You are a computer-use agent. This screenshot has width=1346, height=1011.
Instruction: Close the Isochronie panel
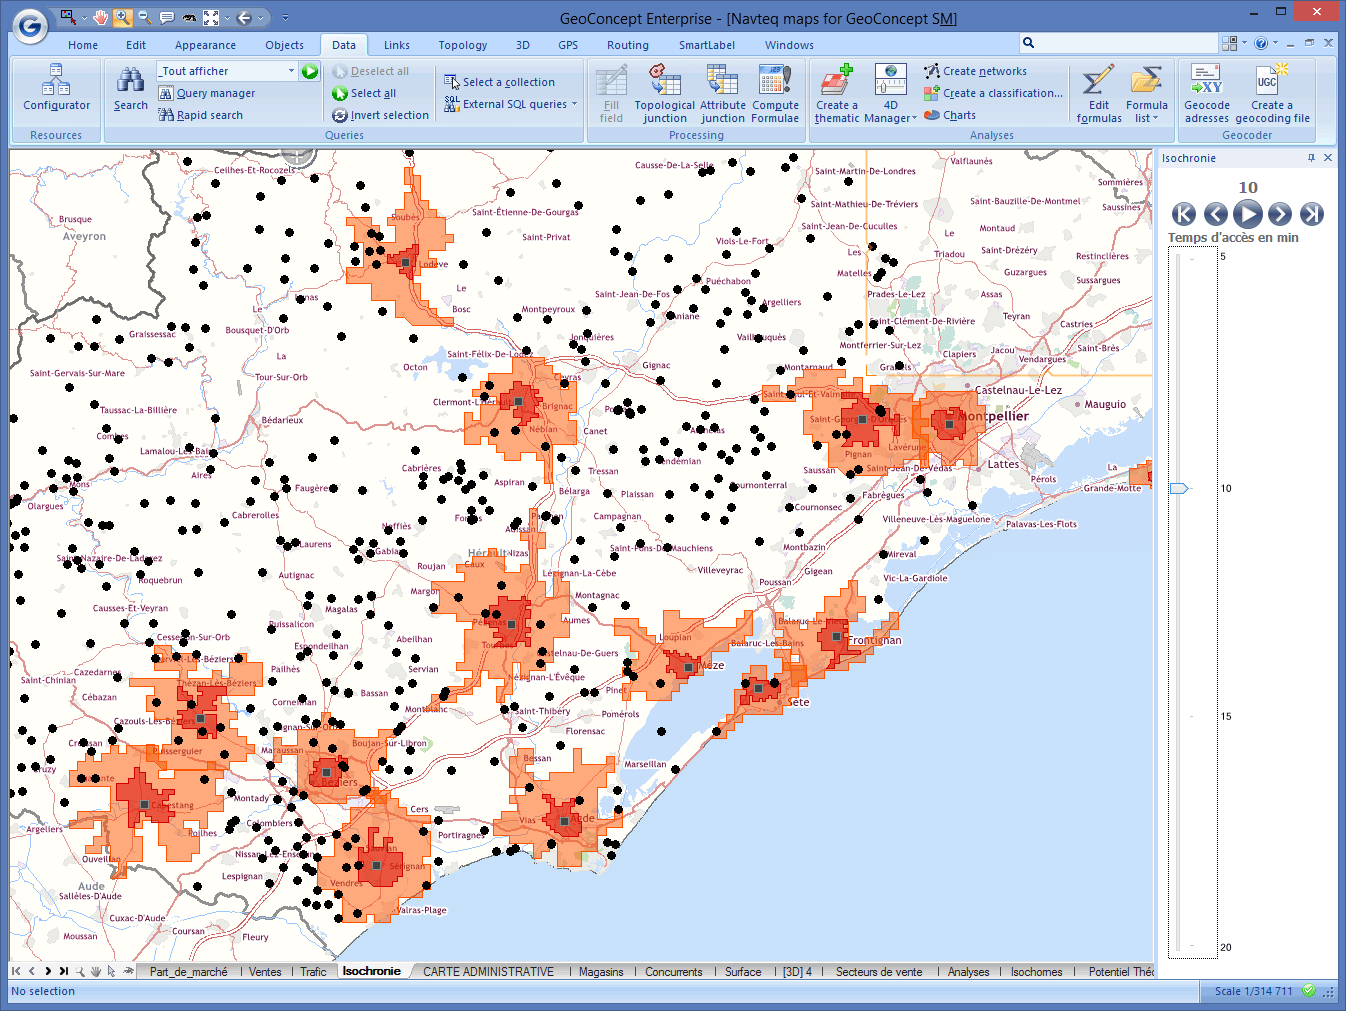(x=1328, y=158)
